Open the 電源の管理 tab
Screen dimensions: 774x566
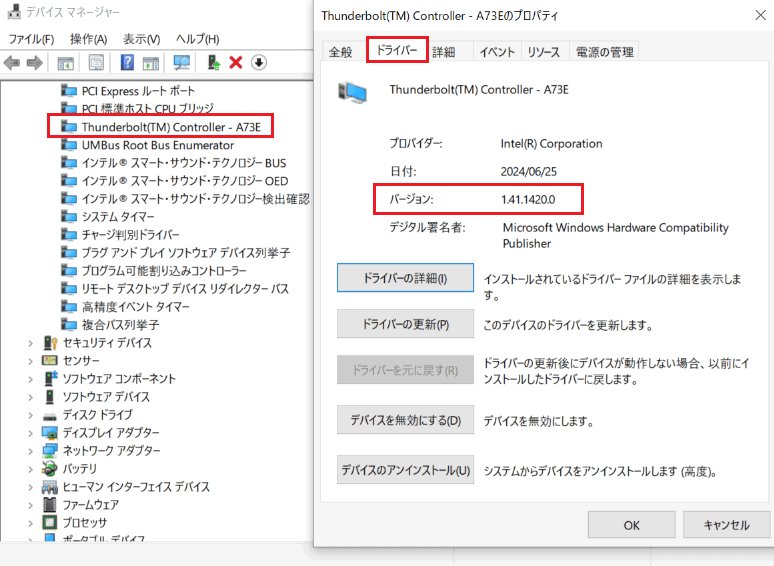(603, 52)
